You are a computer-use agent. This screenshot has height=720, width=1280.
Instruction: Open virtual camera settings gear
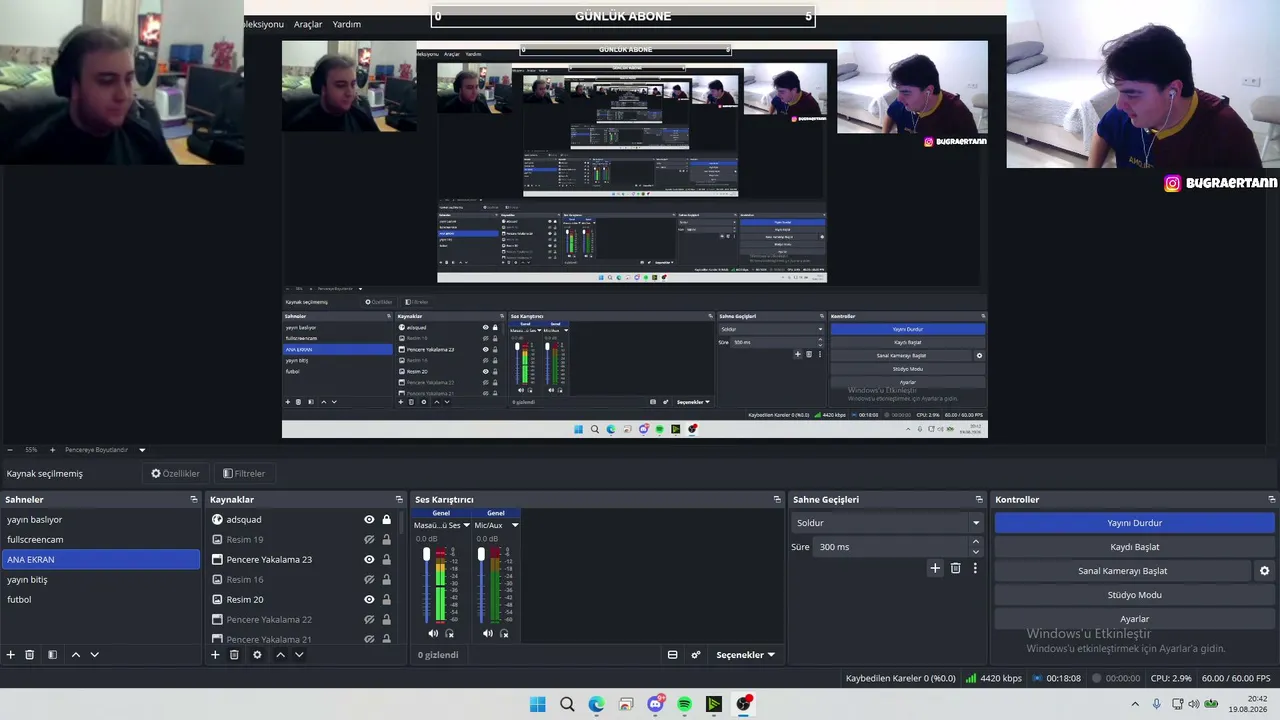tap(1264, 571)
